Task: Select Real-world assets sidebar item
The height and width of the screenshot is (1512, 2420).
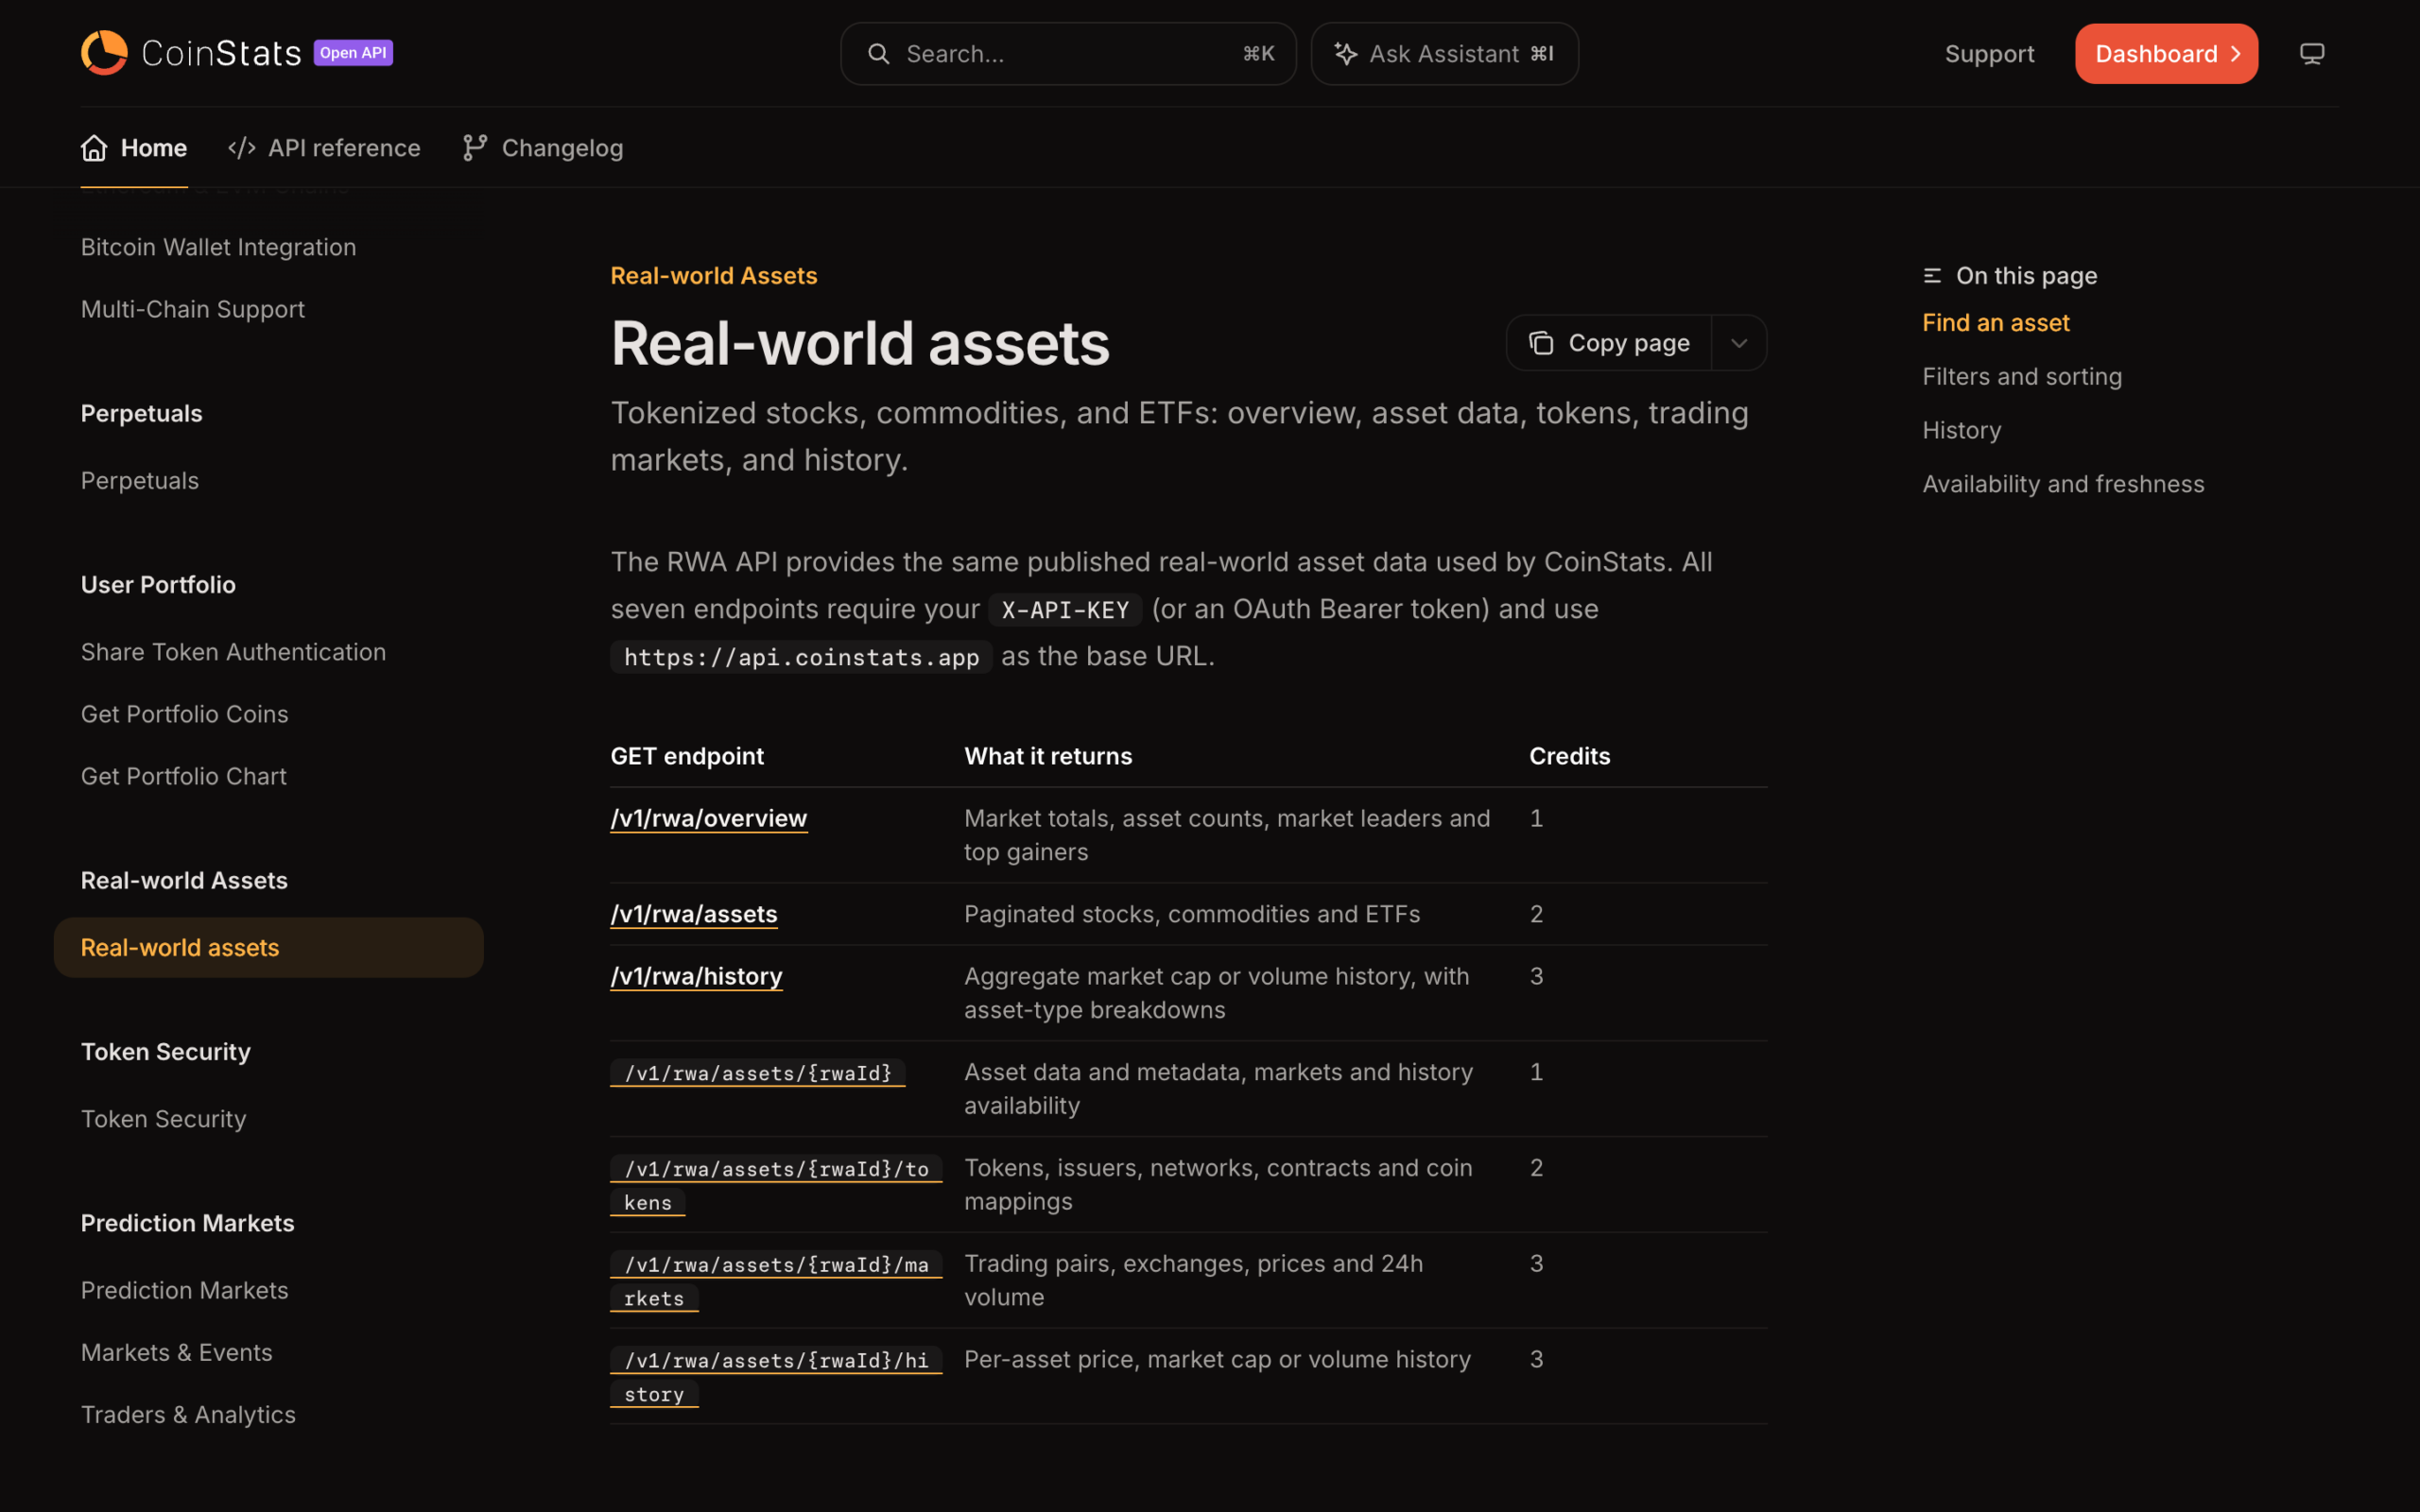Action: pyautogui.click(x=268, y=947)
